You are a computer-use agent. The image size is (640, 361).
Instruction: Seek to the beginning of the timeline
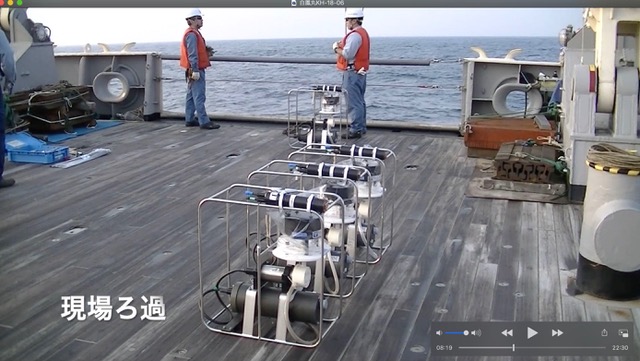click(460, 348)
